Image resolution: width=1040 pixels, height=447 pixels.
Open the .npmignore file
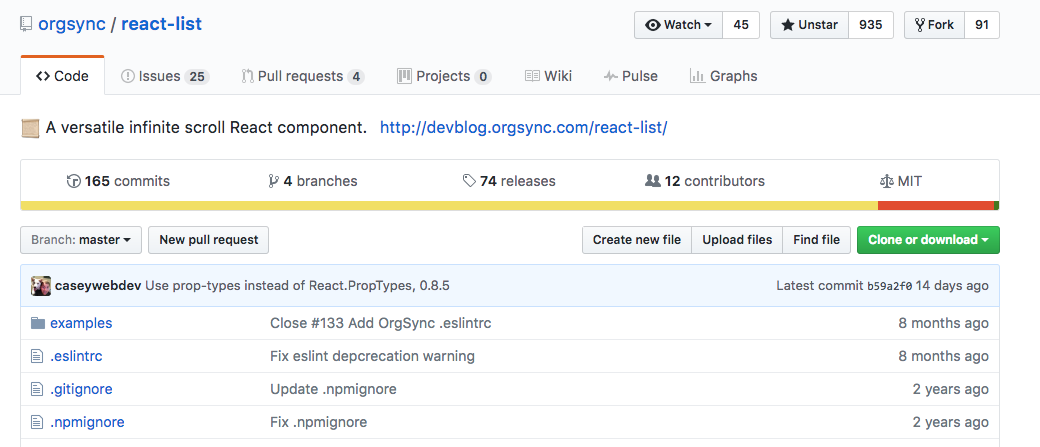[87, 422]
